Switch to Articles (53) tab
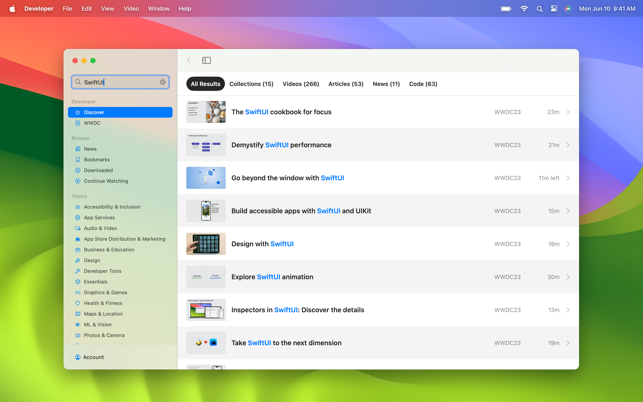This screenshot has height=402, width=643. (346, 84)
